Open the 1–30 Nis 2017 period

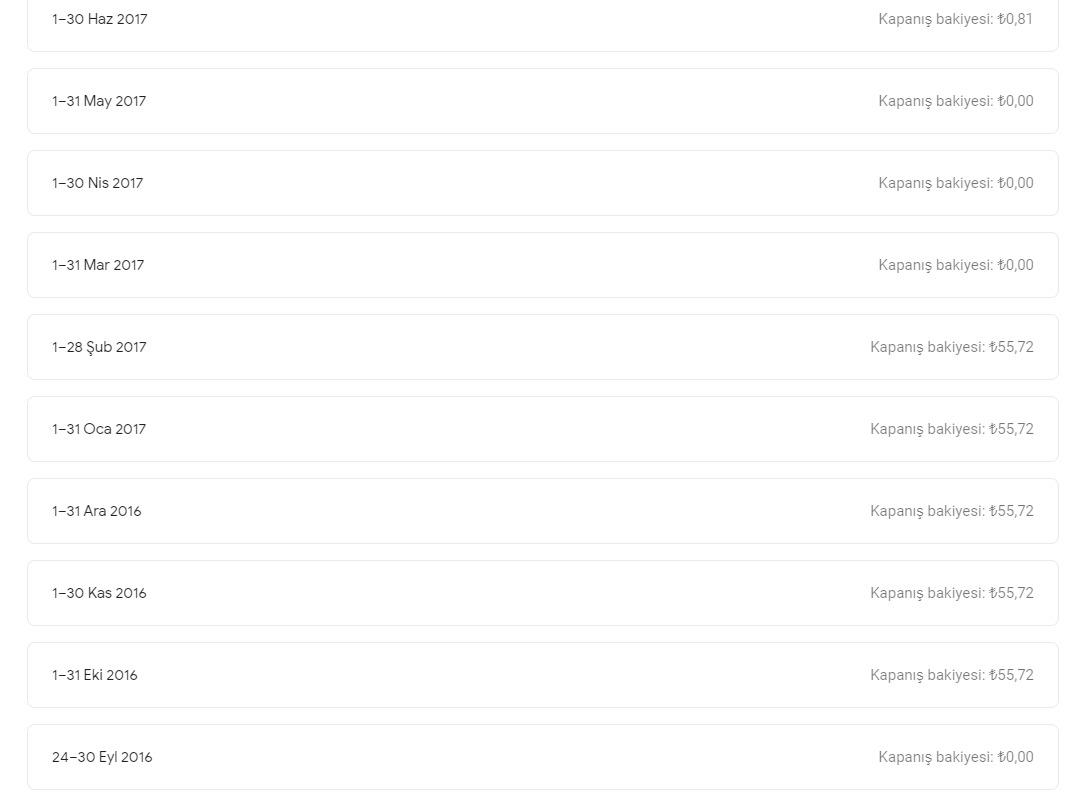[543, 183]
